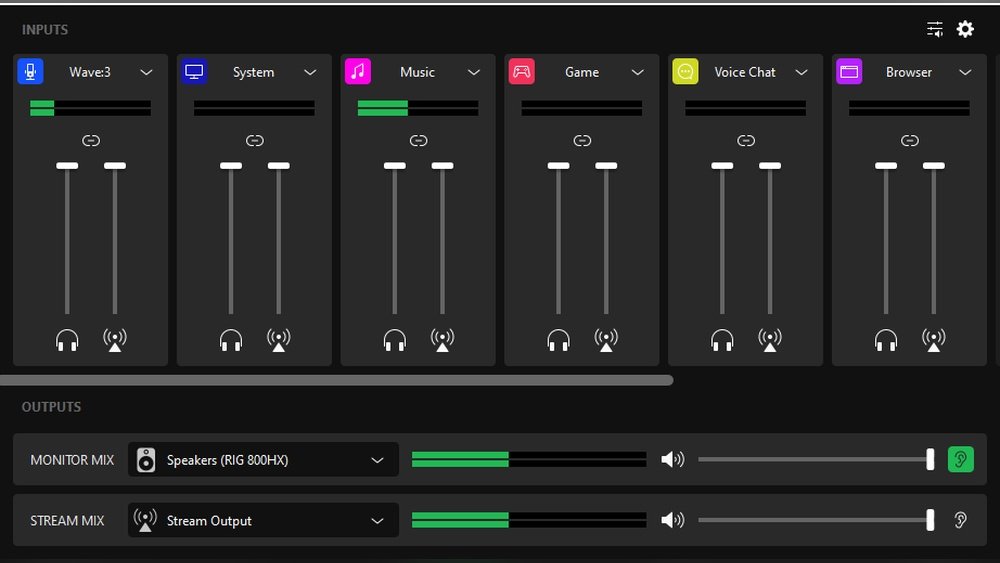Click the Wave:3 stream volume fader

(x=115, y=238)
